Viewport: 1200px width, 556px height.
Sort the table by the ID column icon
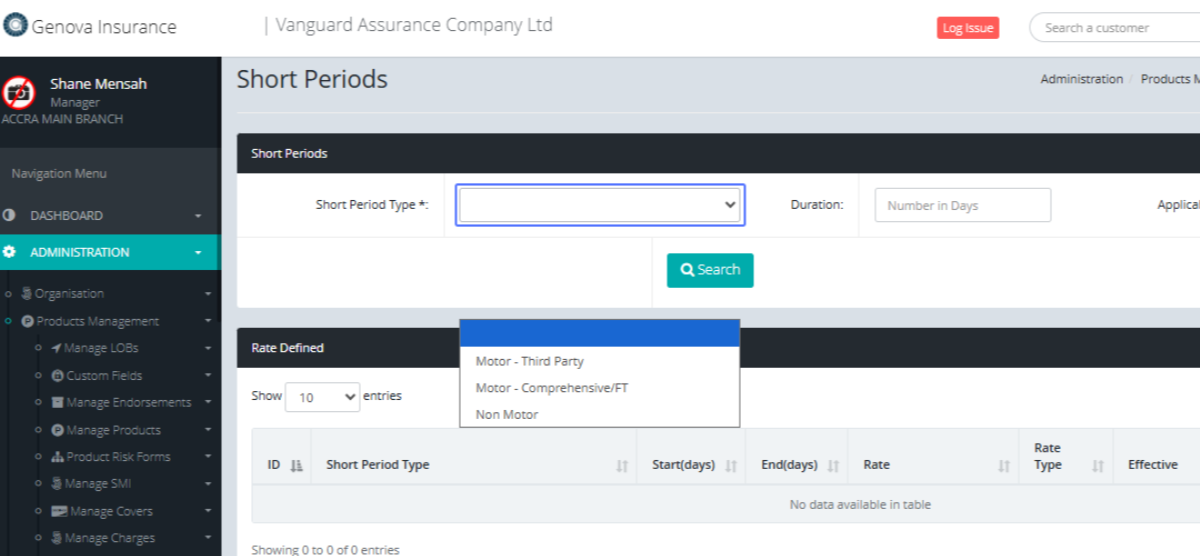(296, 465)
